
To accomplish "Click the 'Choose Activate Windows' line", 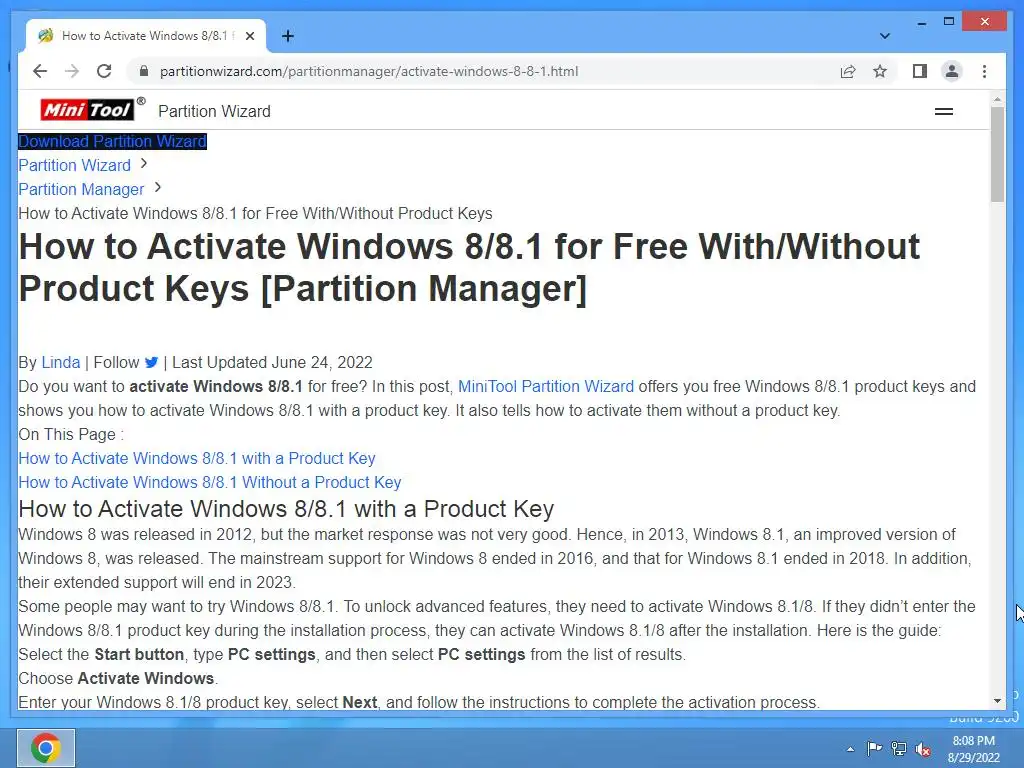I will click(x=118, y=679).
